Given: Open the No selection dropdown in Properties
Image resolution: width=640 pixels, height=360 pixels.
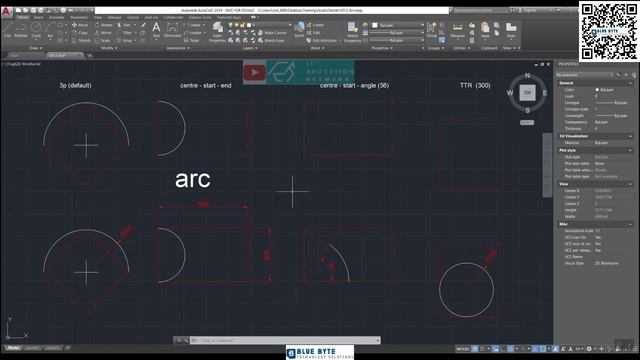Looking at the screenshot, I should pyautogui.click(x=584, y=75).
